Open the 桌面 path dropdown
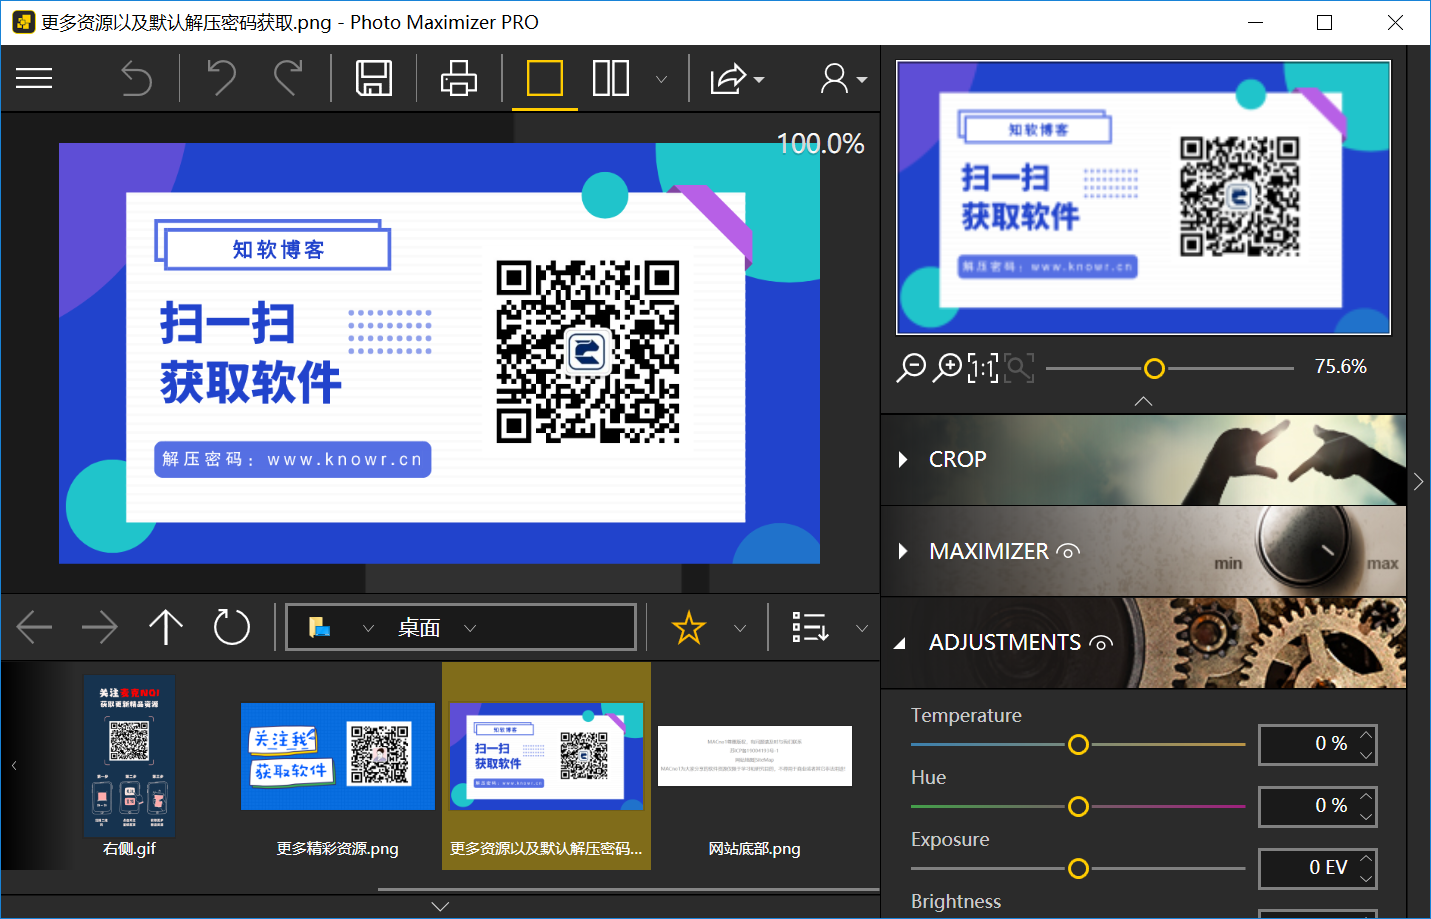1431x919 pixels. (470, 629)
